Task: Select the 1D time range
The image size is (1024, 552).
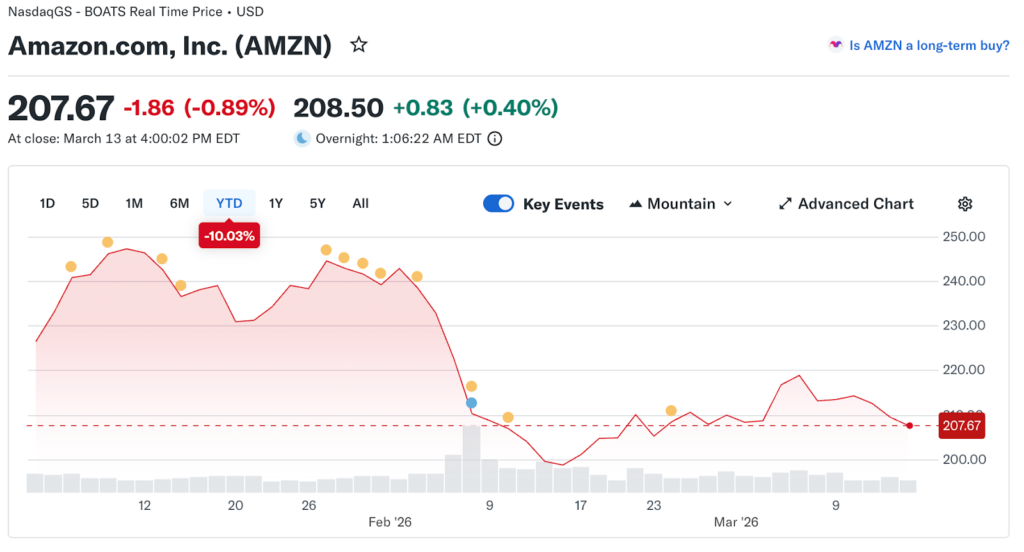Action: click(x=47, y=204)
